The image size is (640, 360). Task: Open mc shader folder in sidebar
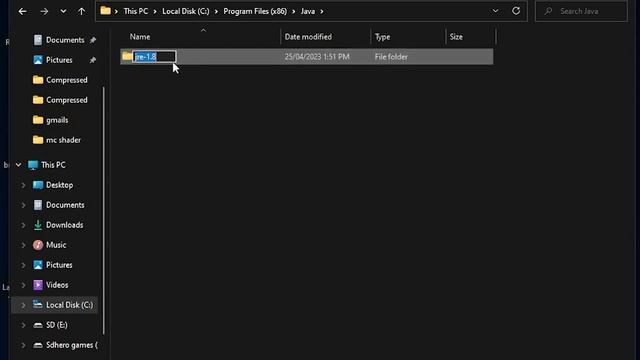pos(63,140)
